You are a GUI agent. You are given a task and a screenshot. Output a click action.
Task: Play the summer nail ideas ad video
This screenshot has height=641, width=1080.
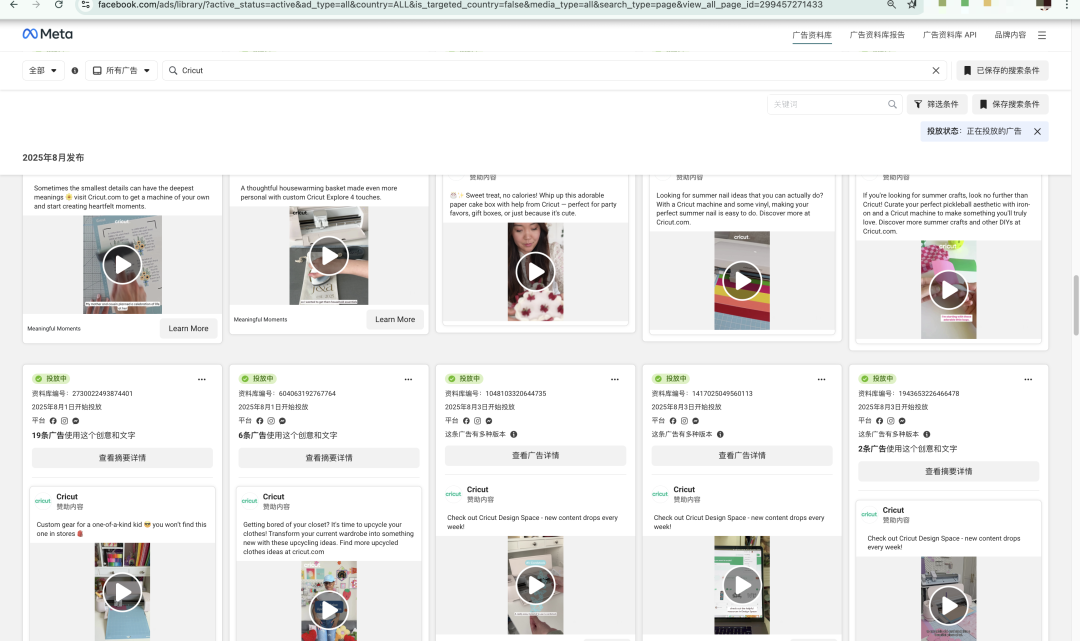pos(742,281)
